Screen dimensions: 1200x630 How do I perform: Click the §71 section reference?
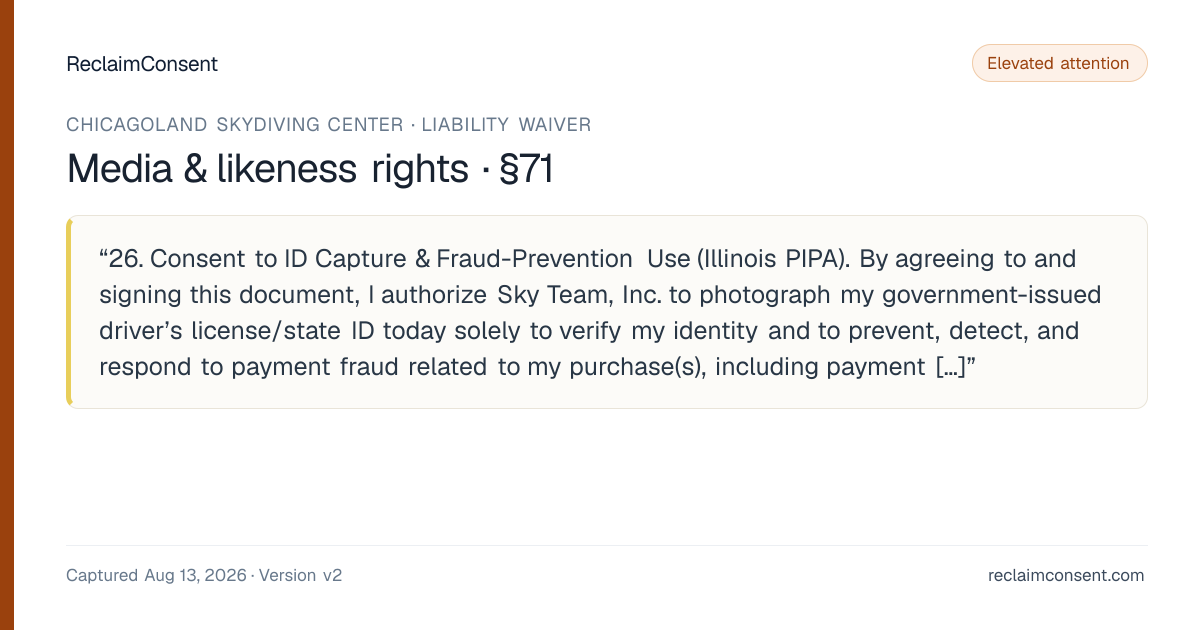(x=526, y=169)
